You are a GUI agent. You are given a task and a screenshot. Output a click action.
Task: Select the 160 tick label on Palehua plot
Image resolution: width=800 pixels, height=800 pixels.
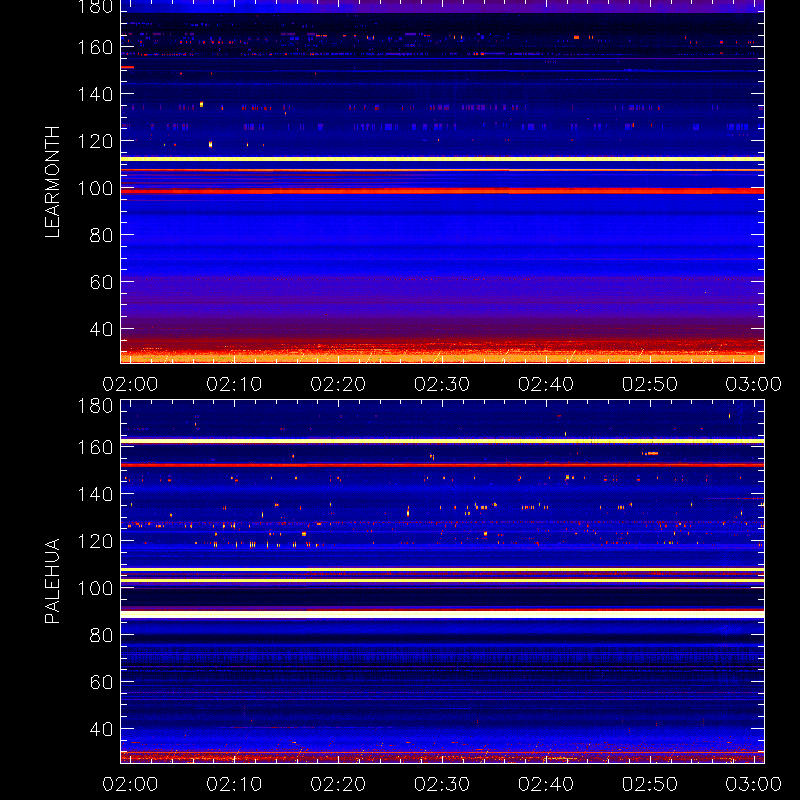click(x=95, y=447)
